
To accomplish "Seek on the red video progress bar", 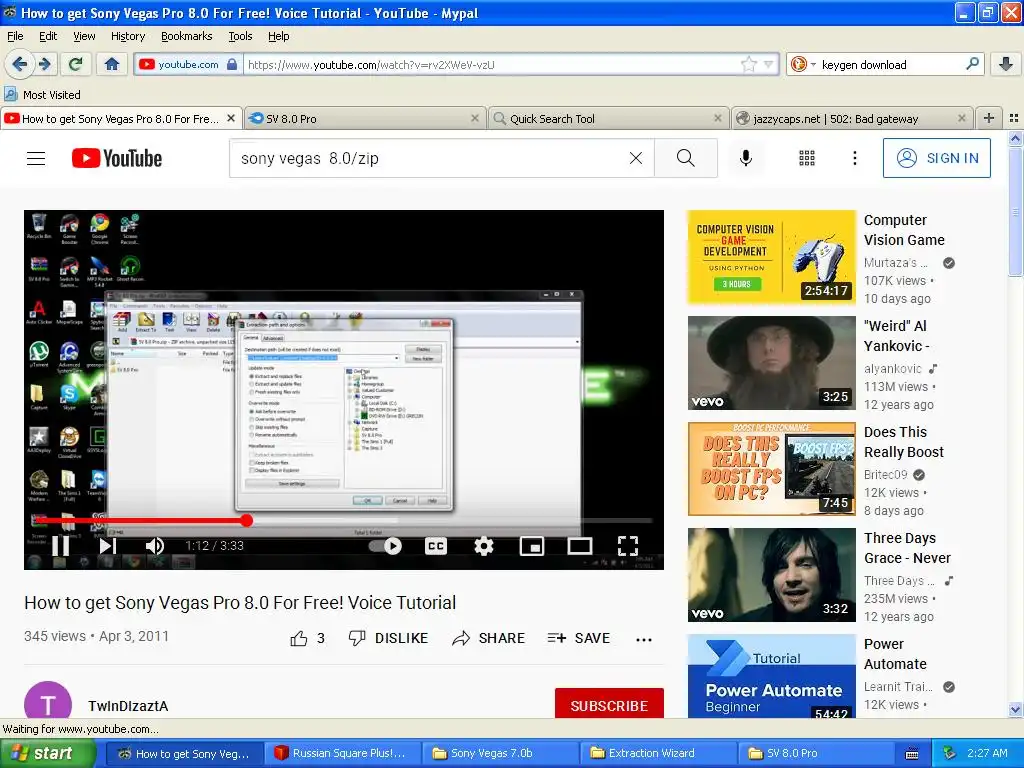I will pyautogui.click(x=344, y=520).
